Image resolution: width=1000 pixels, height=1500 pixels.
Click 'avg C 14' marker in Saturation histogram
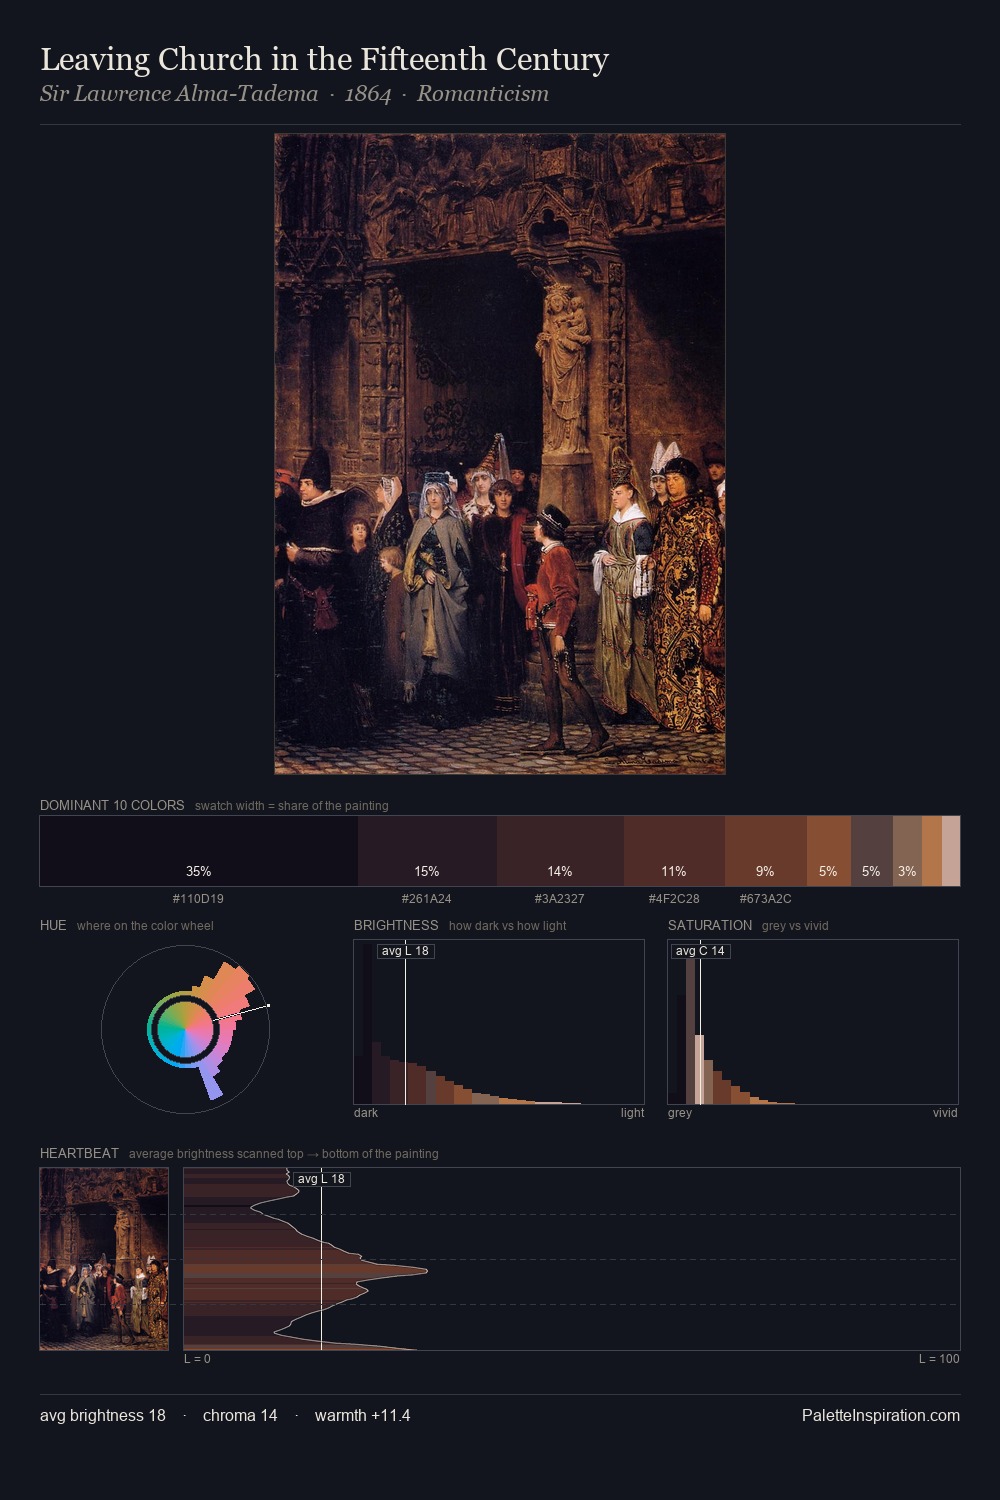pos(700,951)
